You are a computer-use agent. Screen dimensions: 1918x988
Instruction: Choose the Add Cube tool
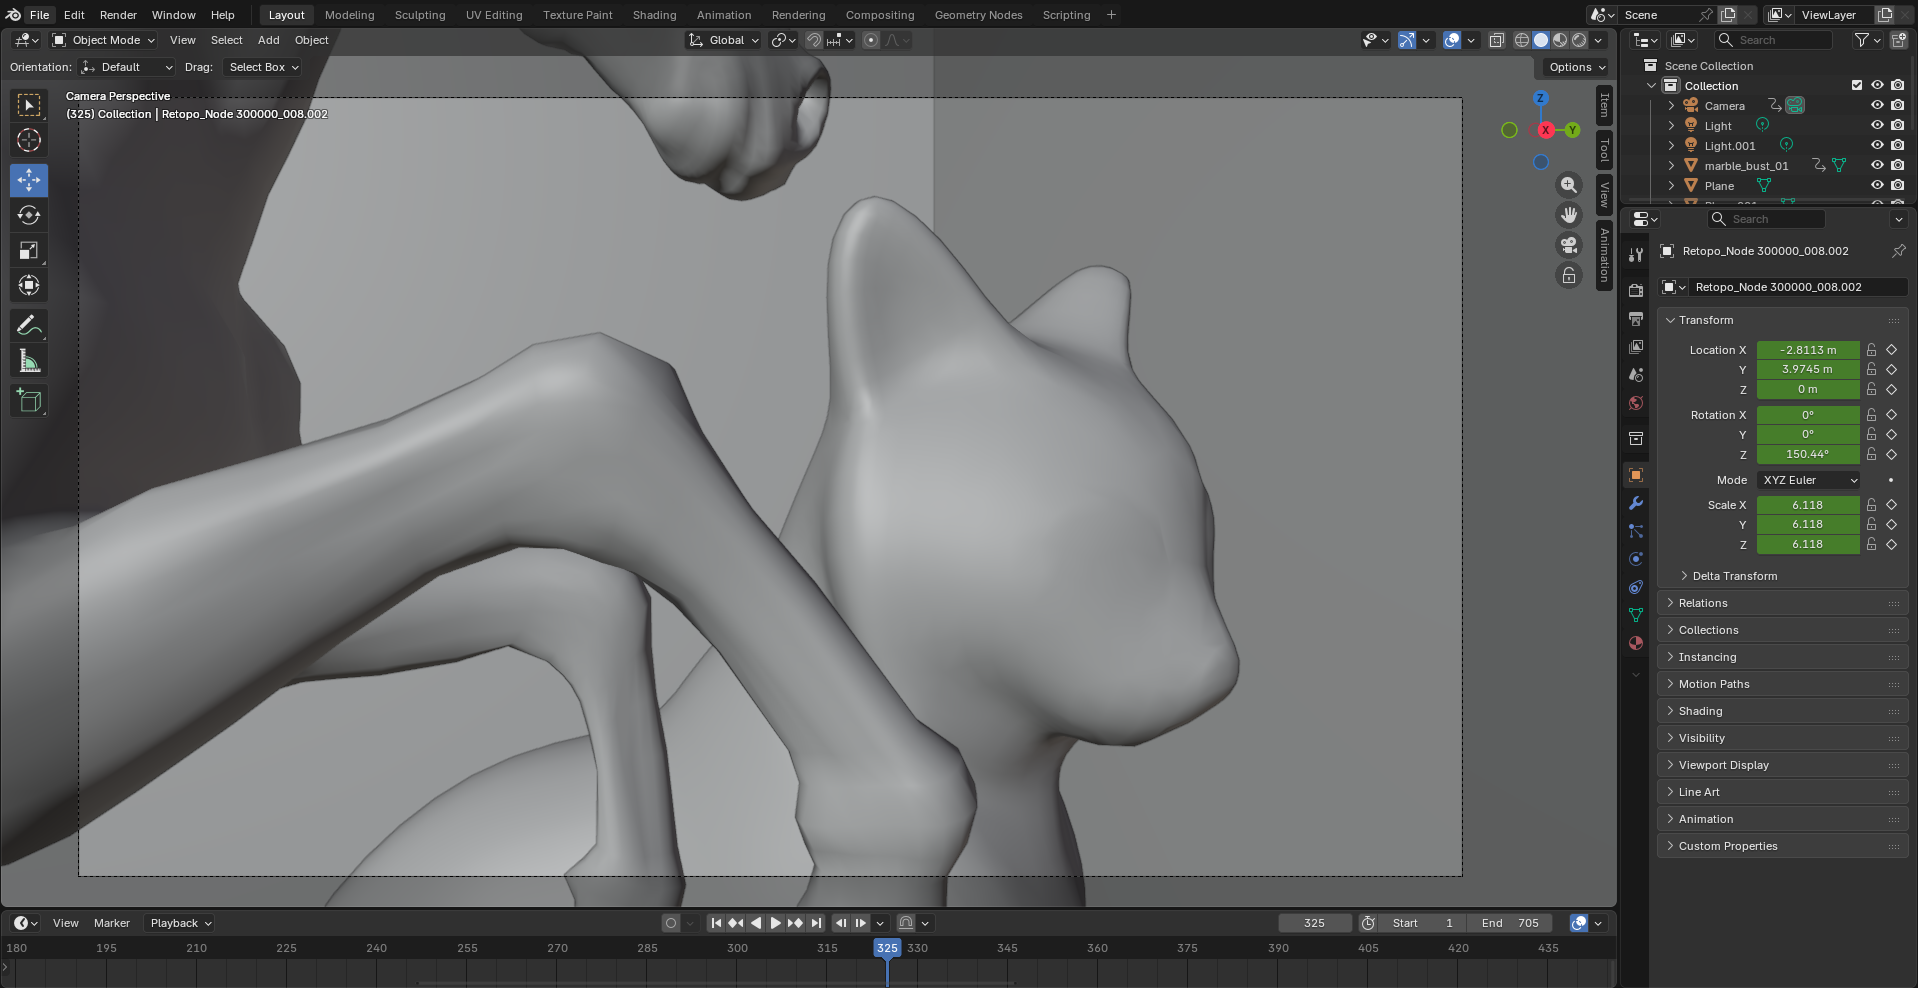coord(29,401)
